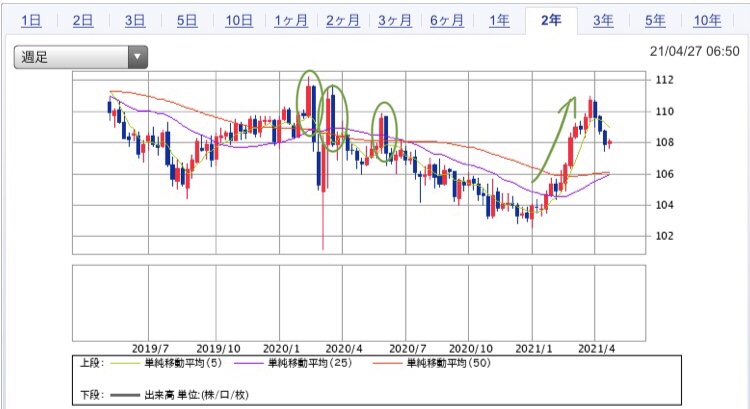Open the 週足 candle interval dropdown

coord(80,57)
